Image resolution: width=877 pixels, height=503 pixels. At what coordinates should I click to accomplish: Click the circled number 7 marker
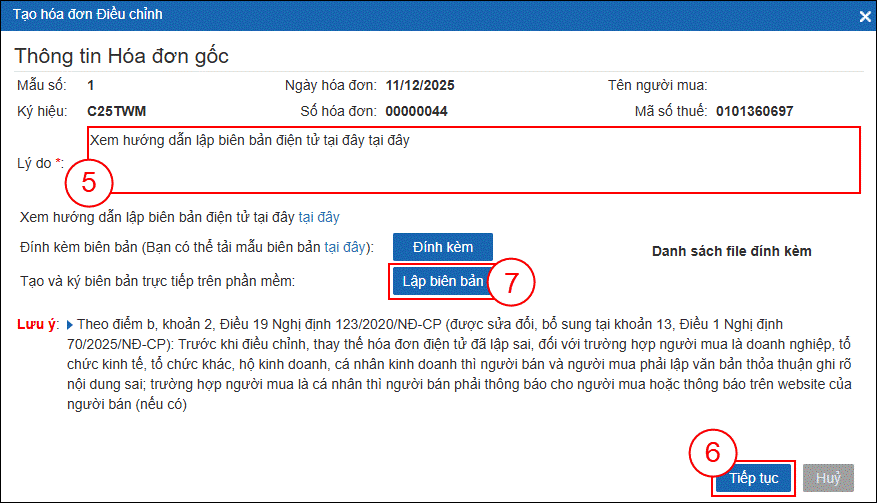[512, 282]
